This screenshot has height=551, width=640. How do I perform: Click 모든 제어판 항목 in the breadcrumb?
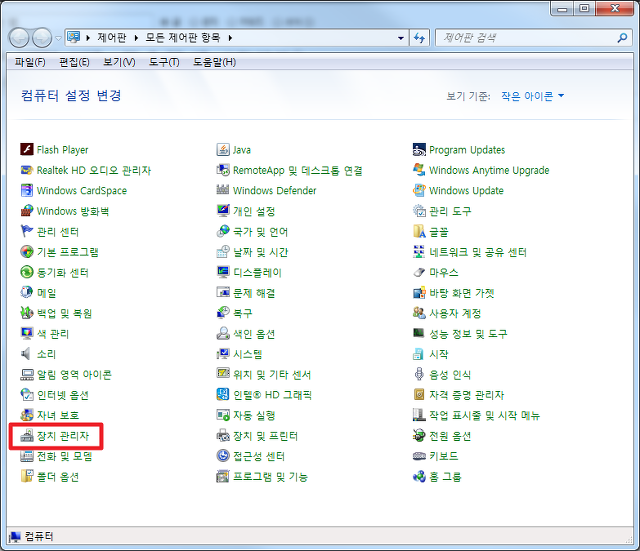click(x=183, y=38)
